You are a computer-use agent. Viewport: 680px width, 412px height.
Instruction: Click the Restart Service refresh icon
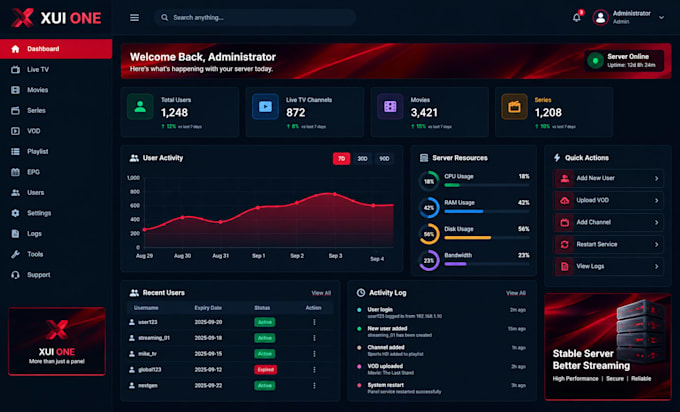point(565,245)
